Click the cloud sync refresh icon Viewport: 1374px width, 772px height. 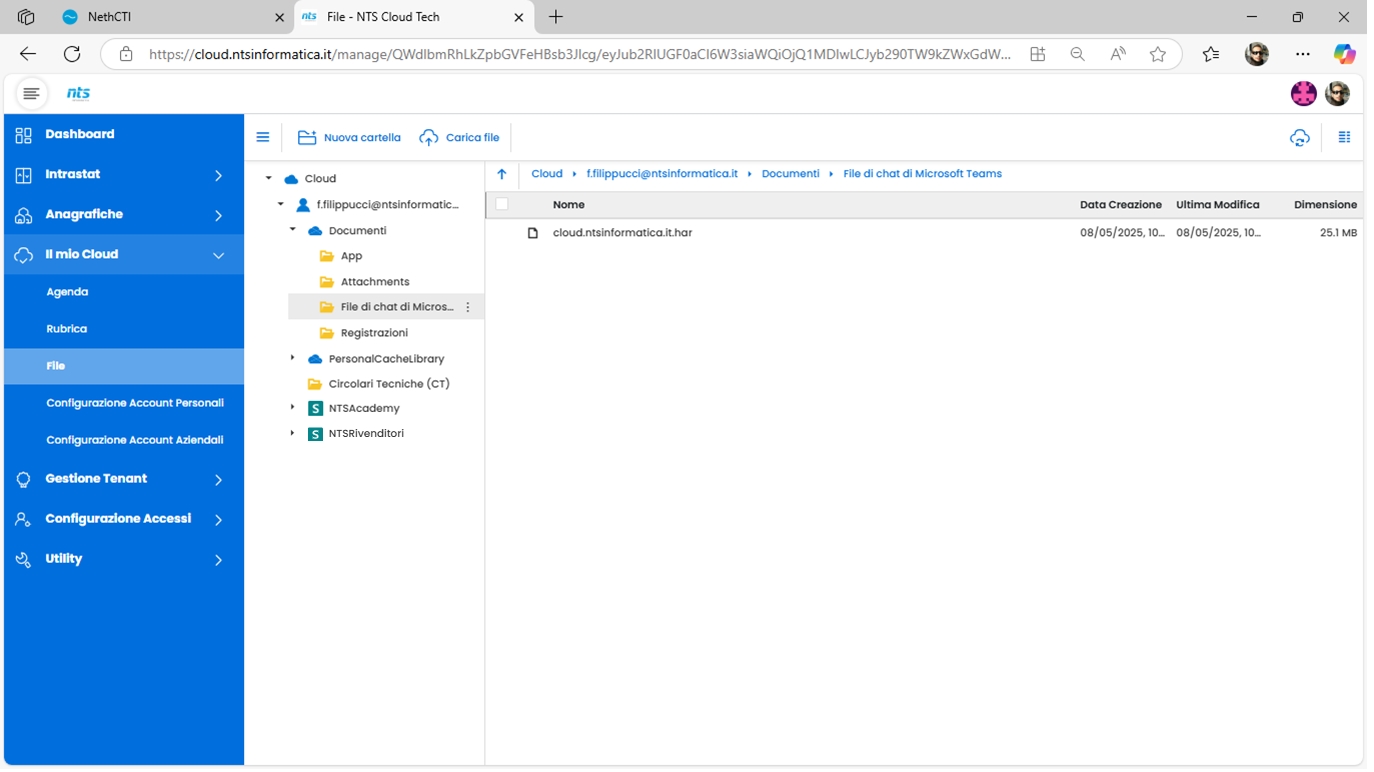coord(1300,138)
